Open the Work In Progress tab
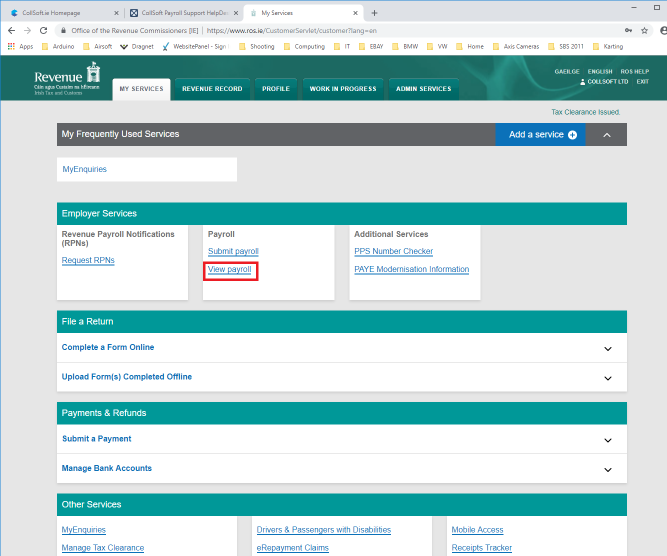 pos(343,89)
